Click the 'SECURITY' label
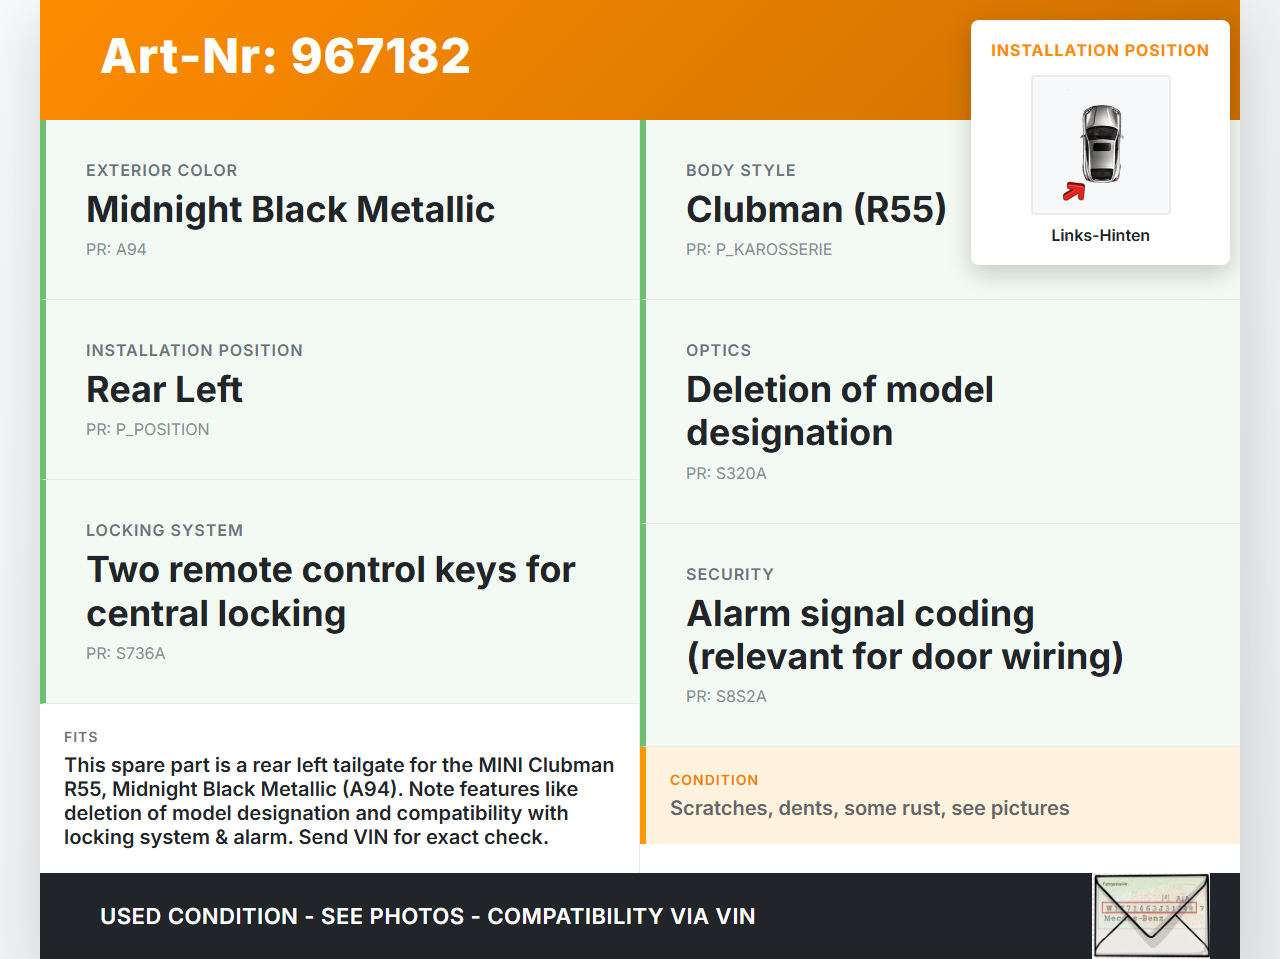The height and width of the screenshot is (959, 1280). (x=730, y=574)
